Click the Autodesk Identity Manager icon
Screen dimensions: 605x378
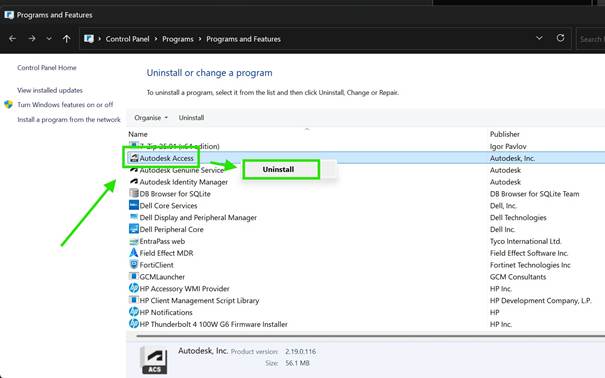[134, 182]
